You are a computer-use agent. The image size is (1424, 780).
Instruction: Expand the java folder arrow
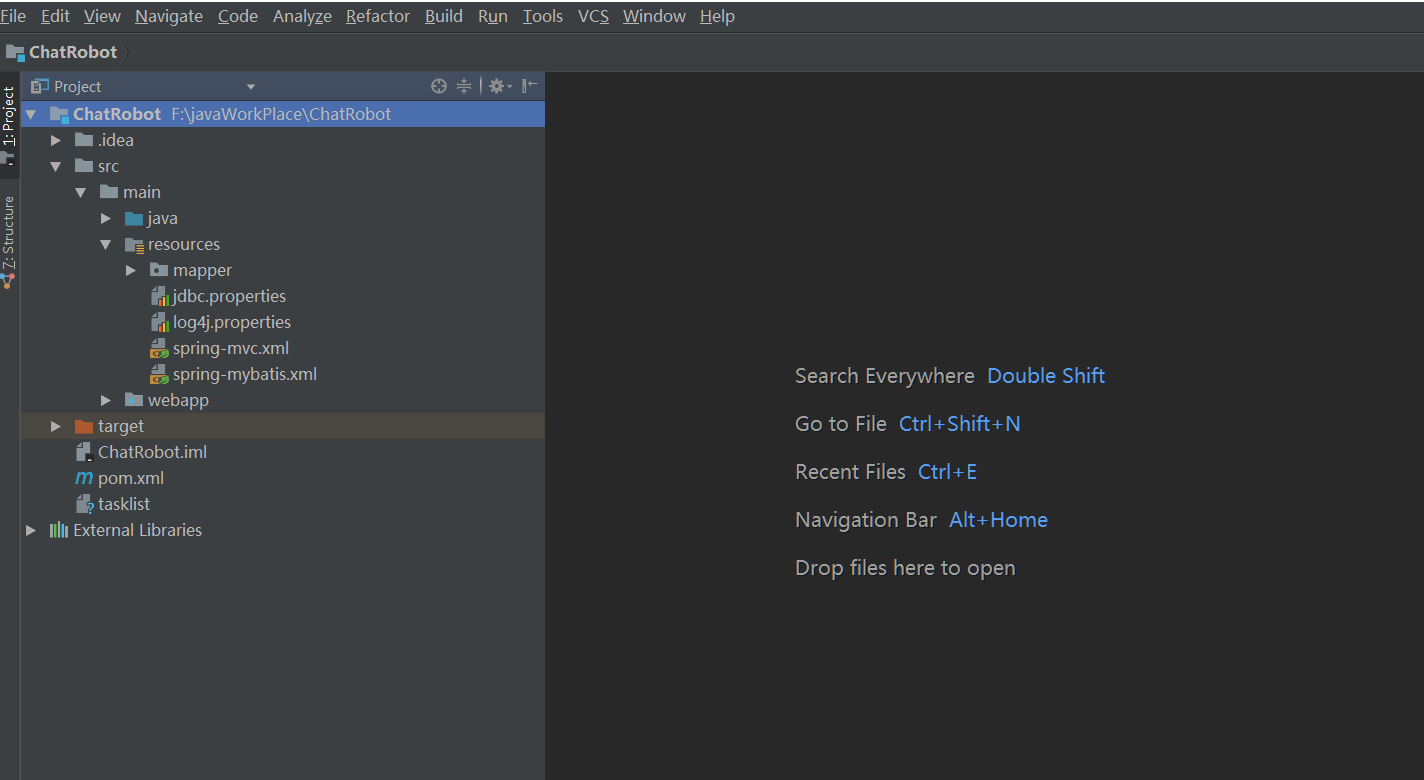point(106,218)
